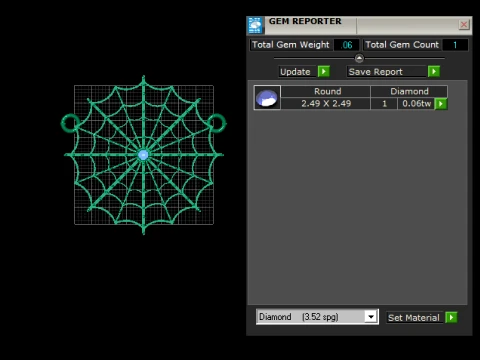Viewport: 480px width, 360px height.
Task: Click the 'Round' cell in gem row
Action: (326, 91)
